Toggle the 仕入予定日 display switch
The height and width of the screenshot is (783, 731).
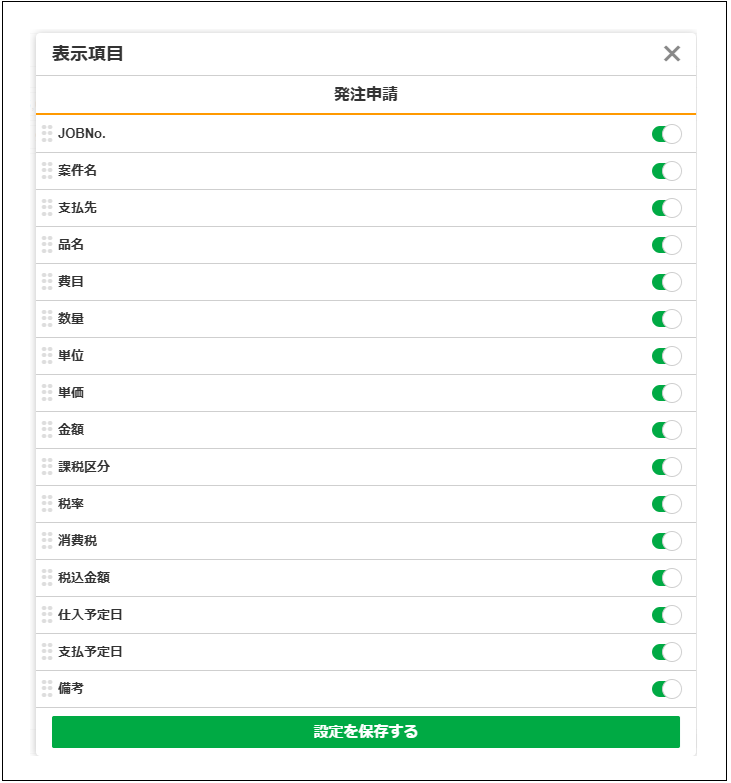pyautogui.click(x=666, y=615)
